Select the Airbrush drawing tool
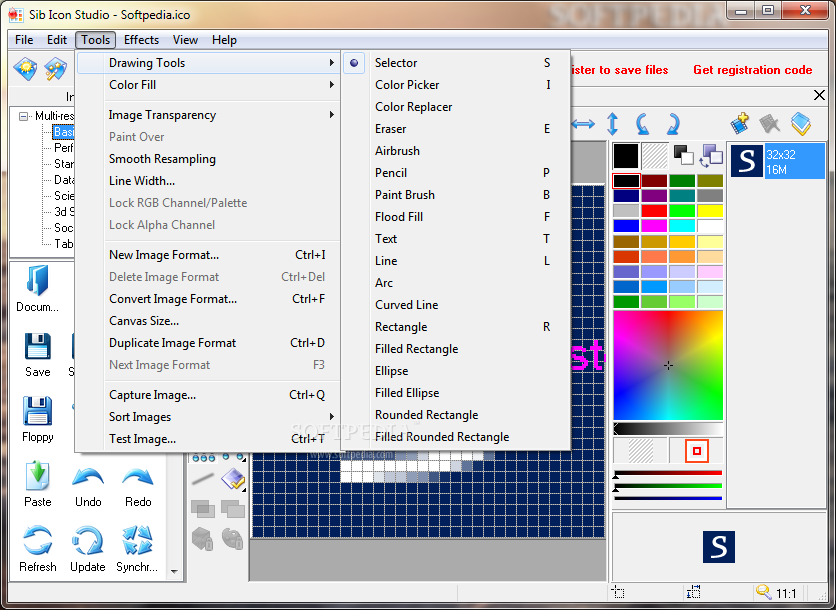Viewport: 836px width, 610px height. [456, 151]
